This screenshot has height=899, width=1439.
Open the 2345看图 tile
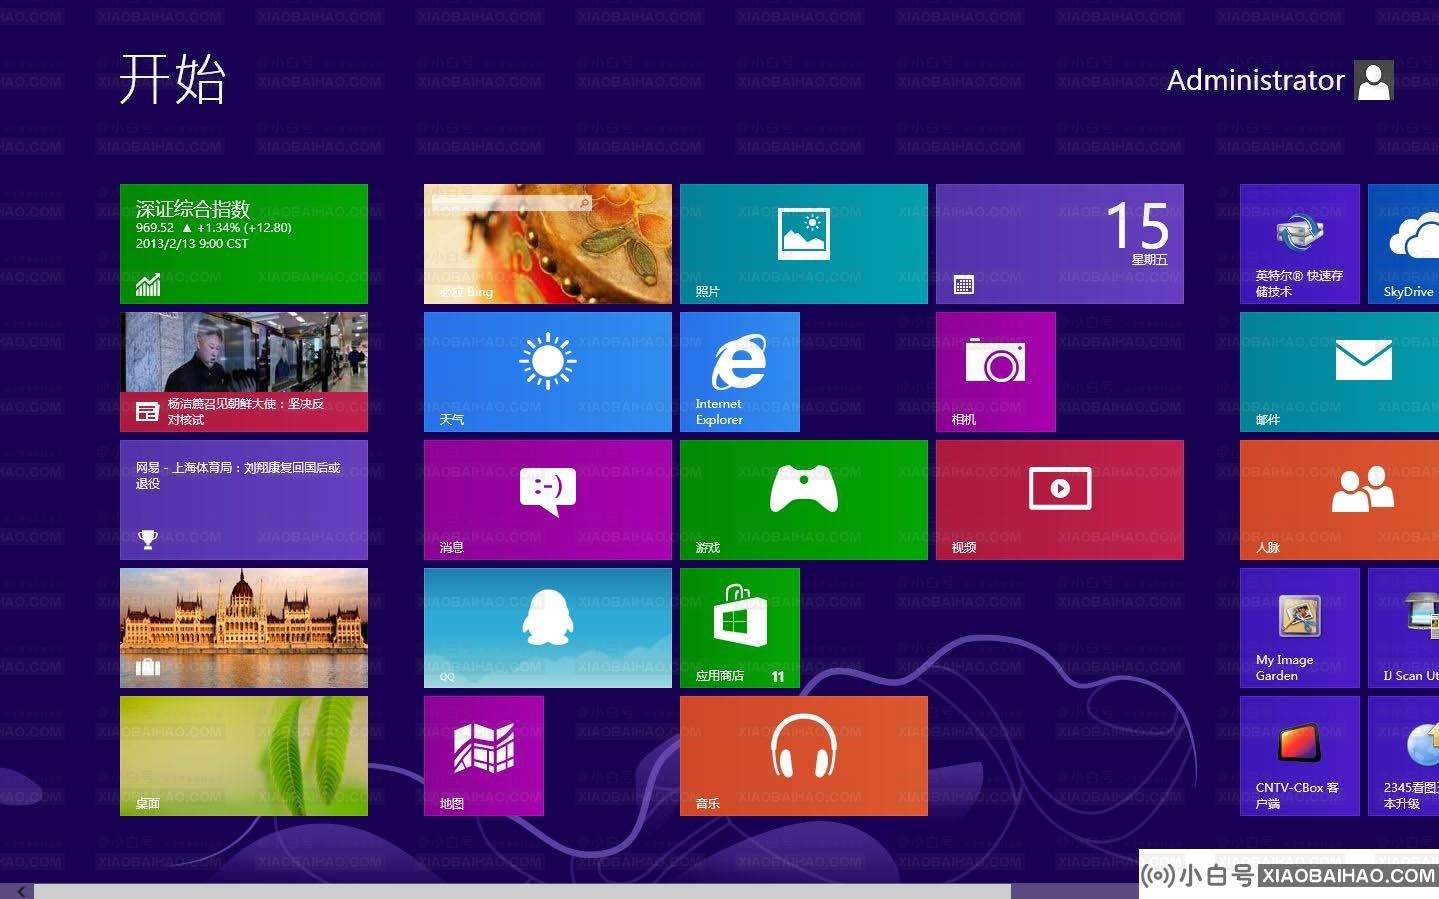point(1404,756)
